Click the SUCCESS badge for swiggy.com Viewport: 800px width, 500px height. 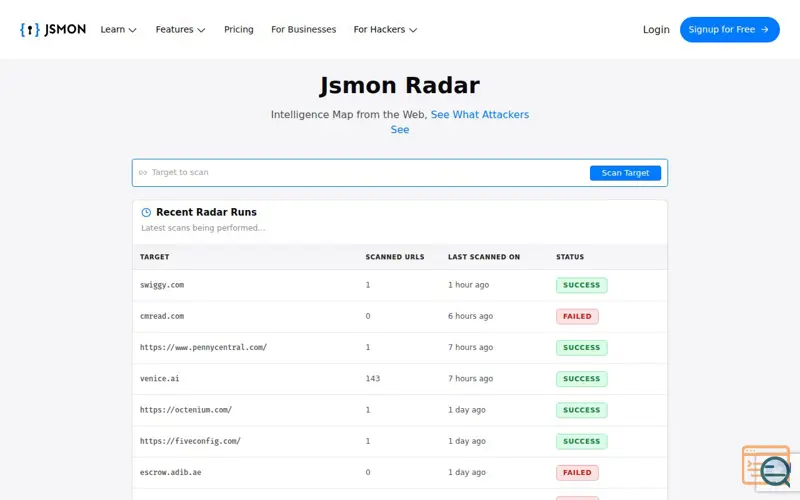582,285
